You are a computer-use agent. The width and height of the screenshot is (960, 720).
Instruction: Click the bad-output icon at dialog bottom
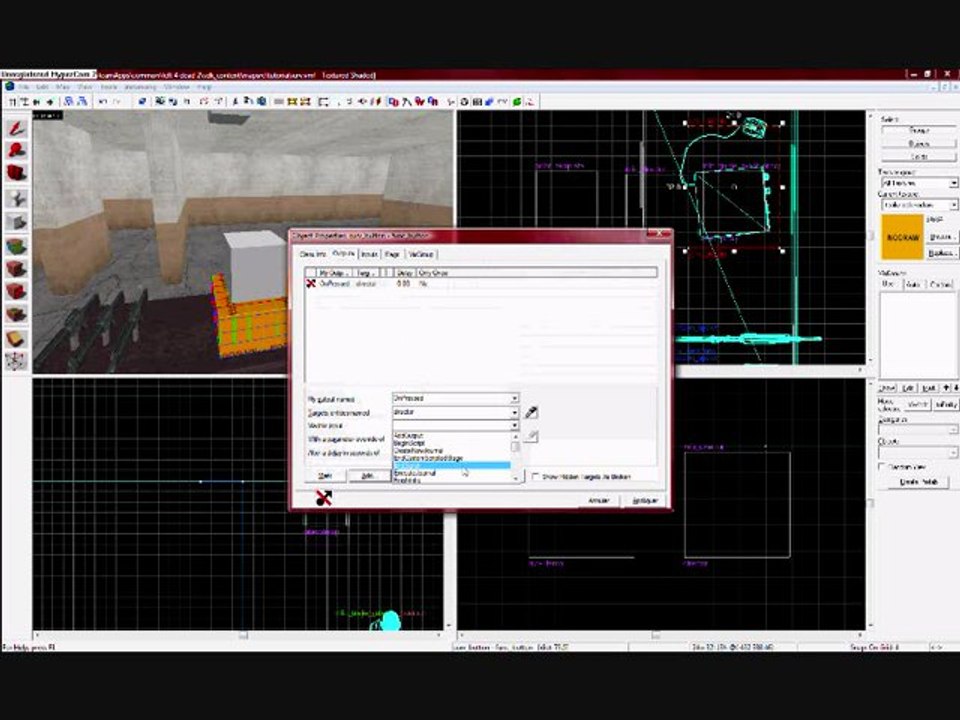coord(323,498)
